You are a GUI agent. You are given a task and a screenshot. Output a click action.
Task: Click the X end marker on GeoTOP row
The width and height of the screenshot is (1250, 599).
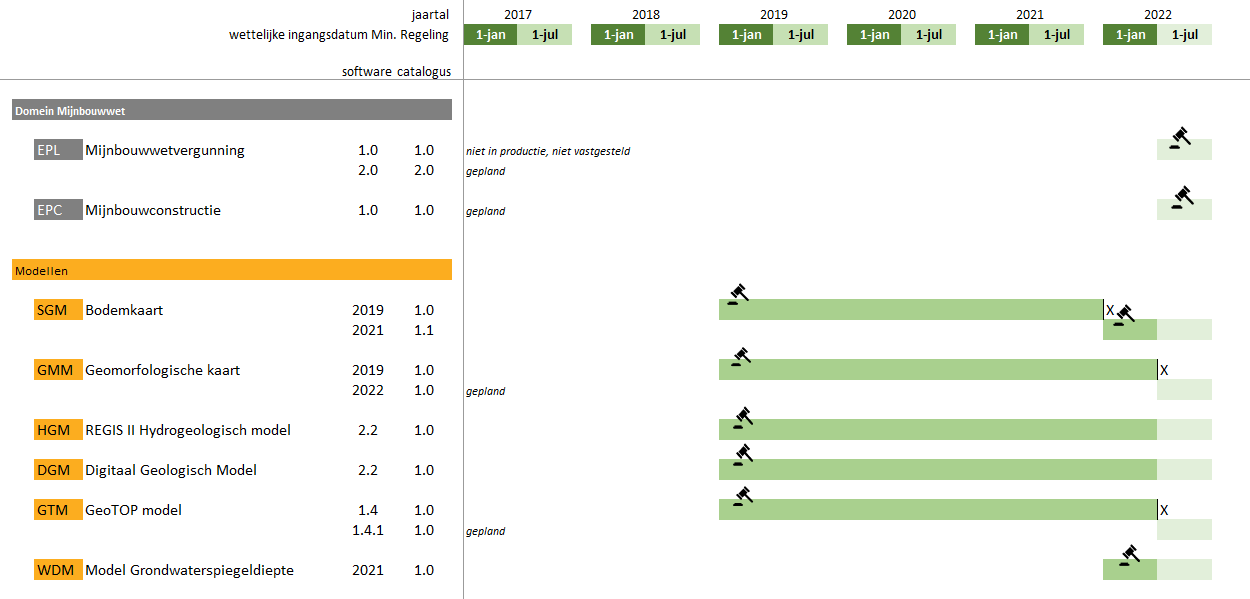1164,510
